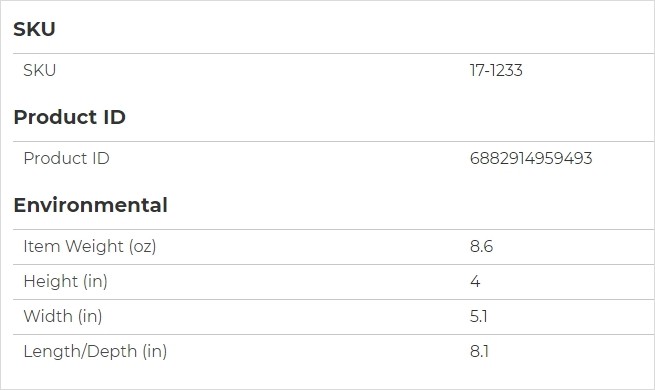Click the Product ID section heading
655x390 pixels.
69,117
